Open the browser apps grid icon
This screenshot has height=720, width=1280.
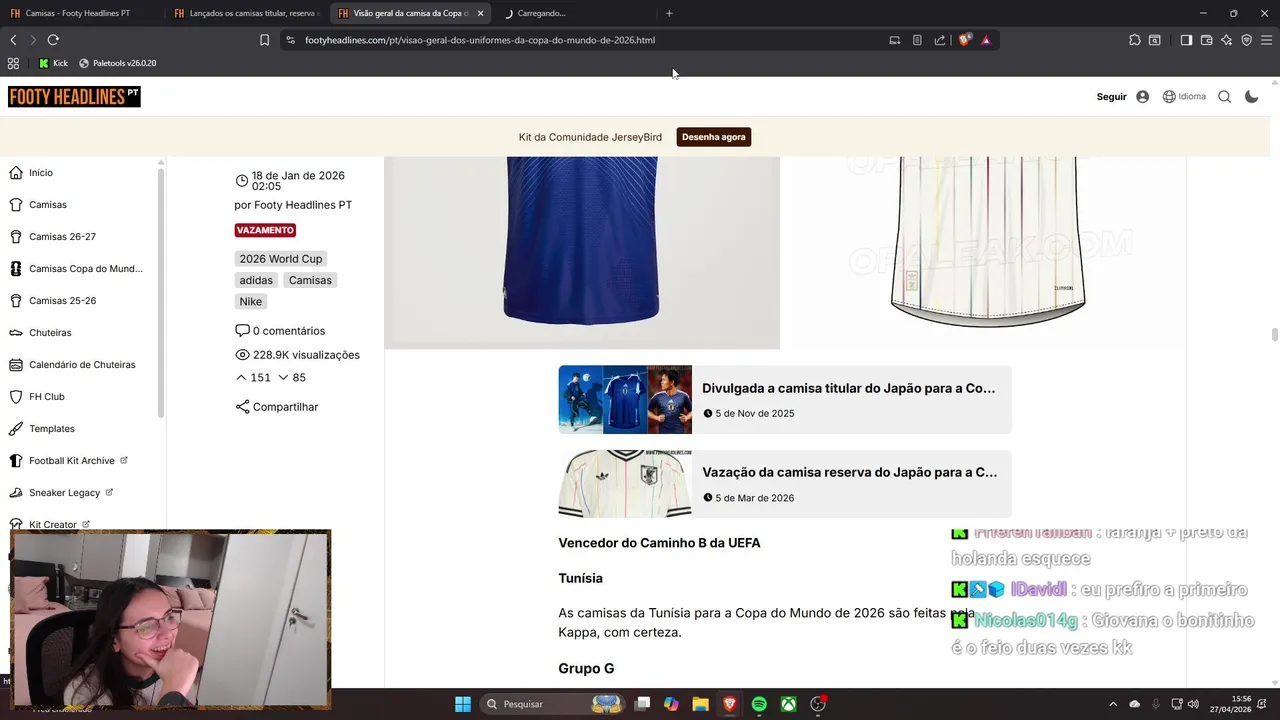point(13,63)
